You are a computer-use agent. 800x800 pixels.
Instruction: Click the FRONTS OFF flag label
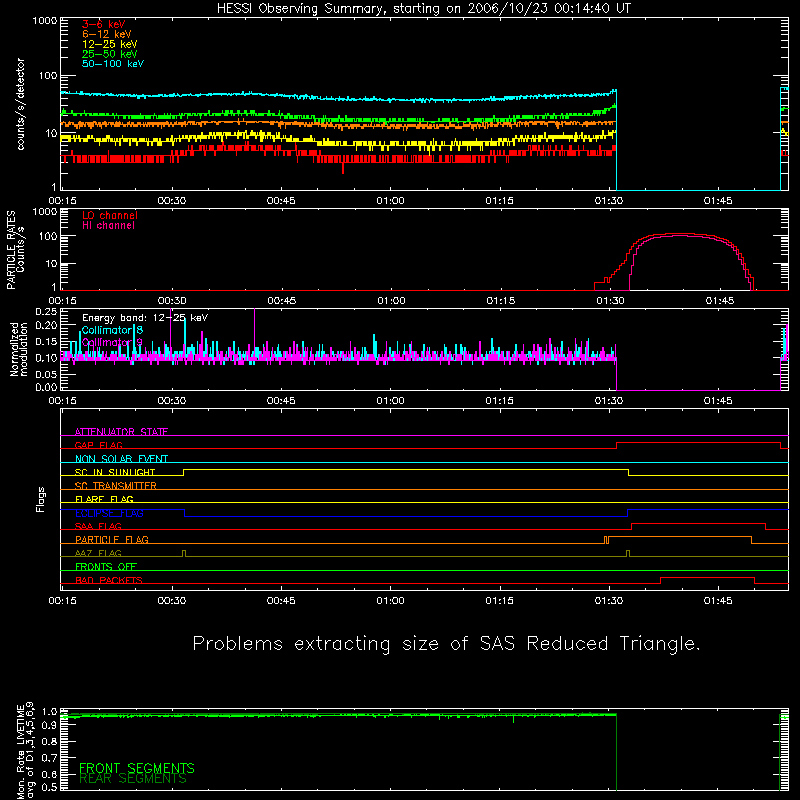106,566
